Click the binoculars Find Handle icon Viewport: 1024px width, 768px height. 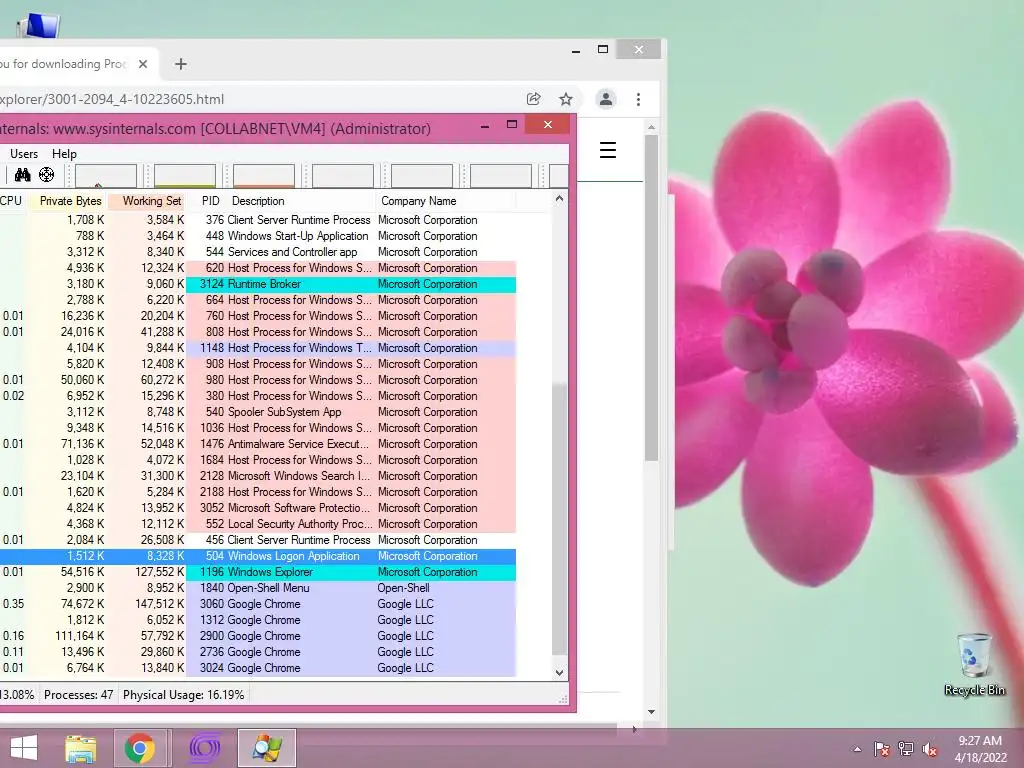click(x=23, y=175)
